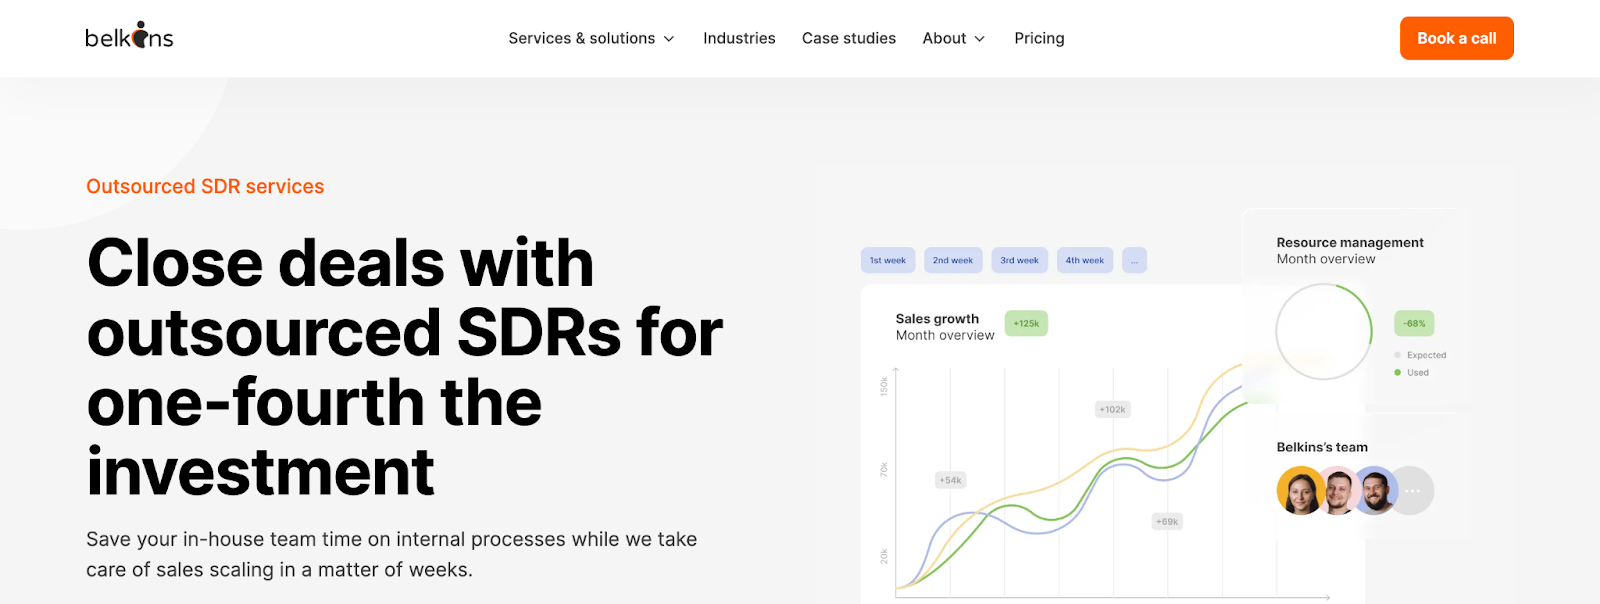
Task: Click the Book a call button
Action: (1456, 38)
